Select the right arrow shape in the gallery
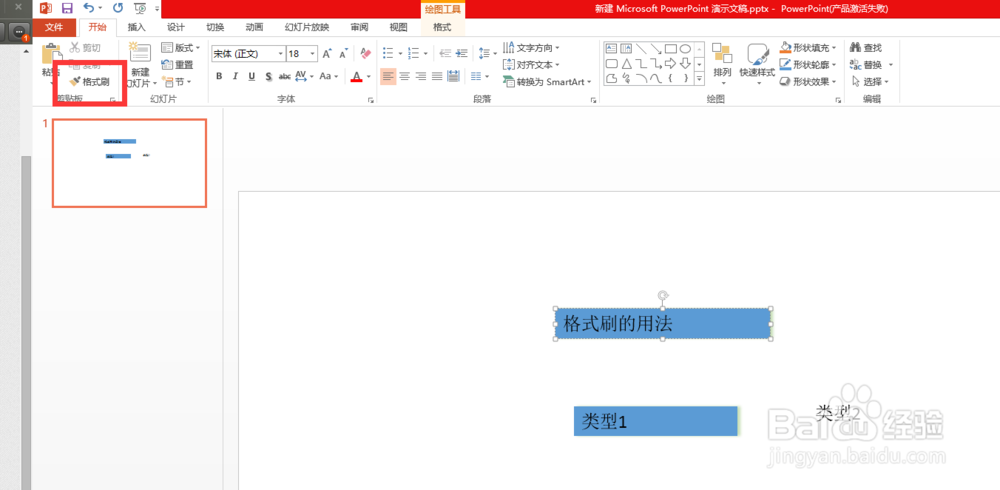Image resolution: width=1000 pixels, height=490 pixels. pyautogui.click(x=670, y=63)
